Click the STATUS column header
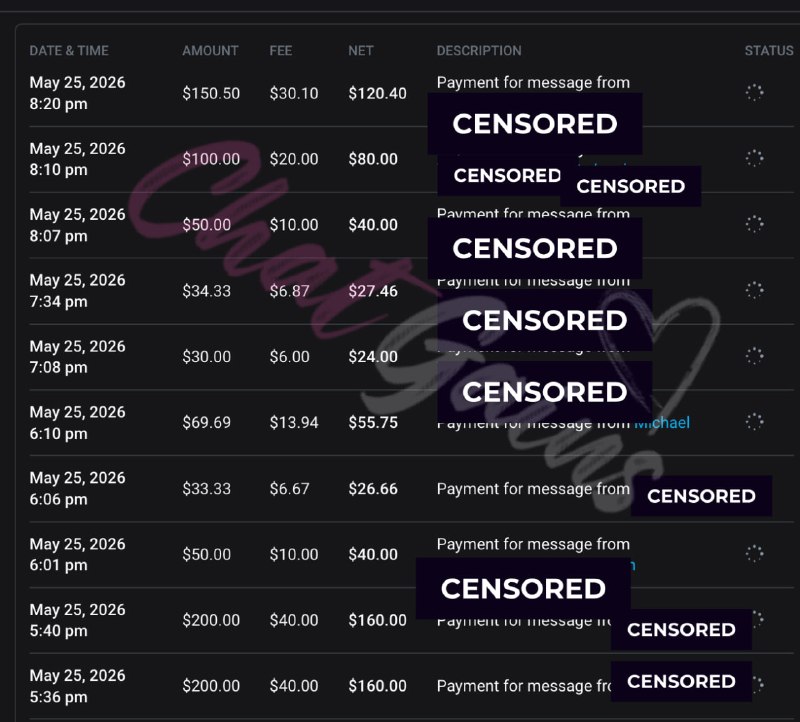Screen dimensions: 800x722 [769, 51]
